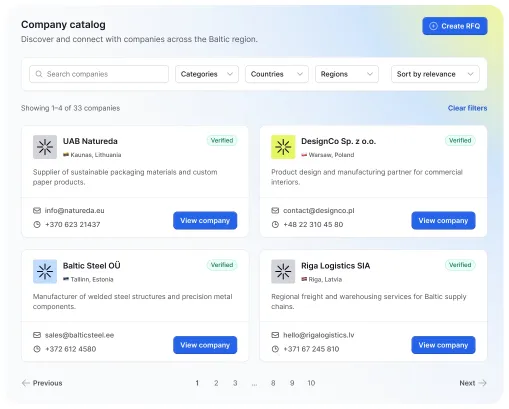Viewport: 509px width, 409px height.
Task: Click the Company catalog heading
Action: click(x=63, y=25)
